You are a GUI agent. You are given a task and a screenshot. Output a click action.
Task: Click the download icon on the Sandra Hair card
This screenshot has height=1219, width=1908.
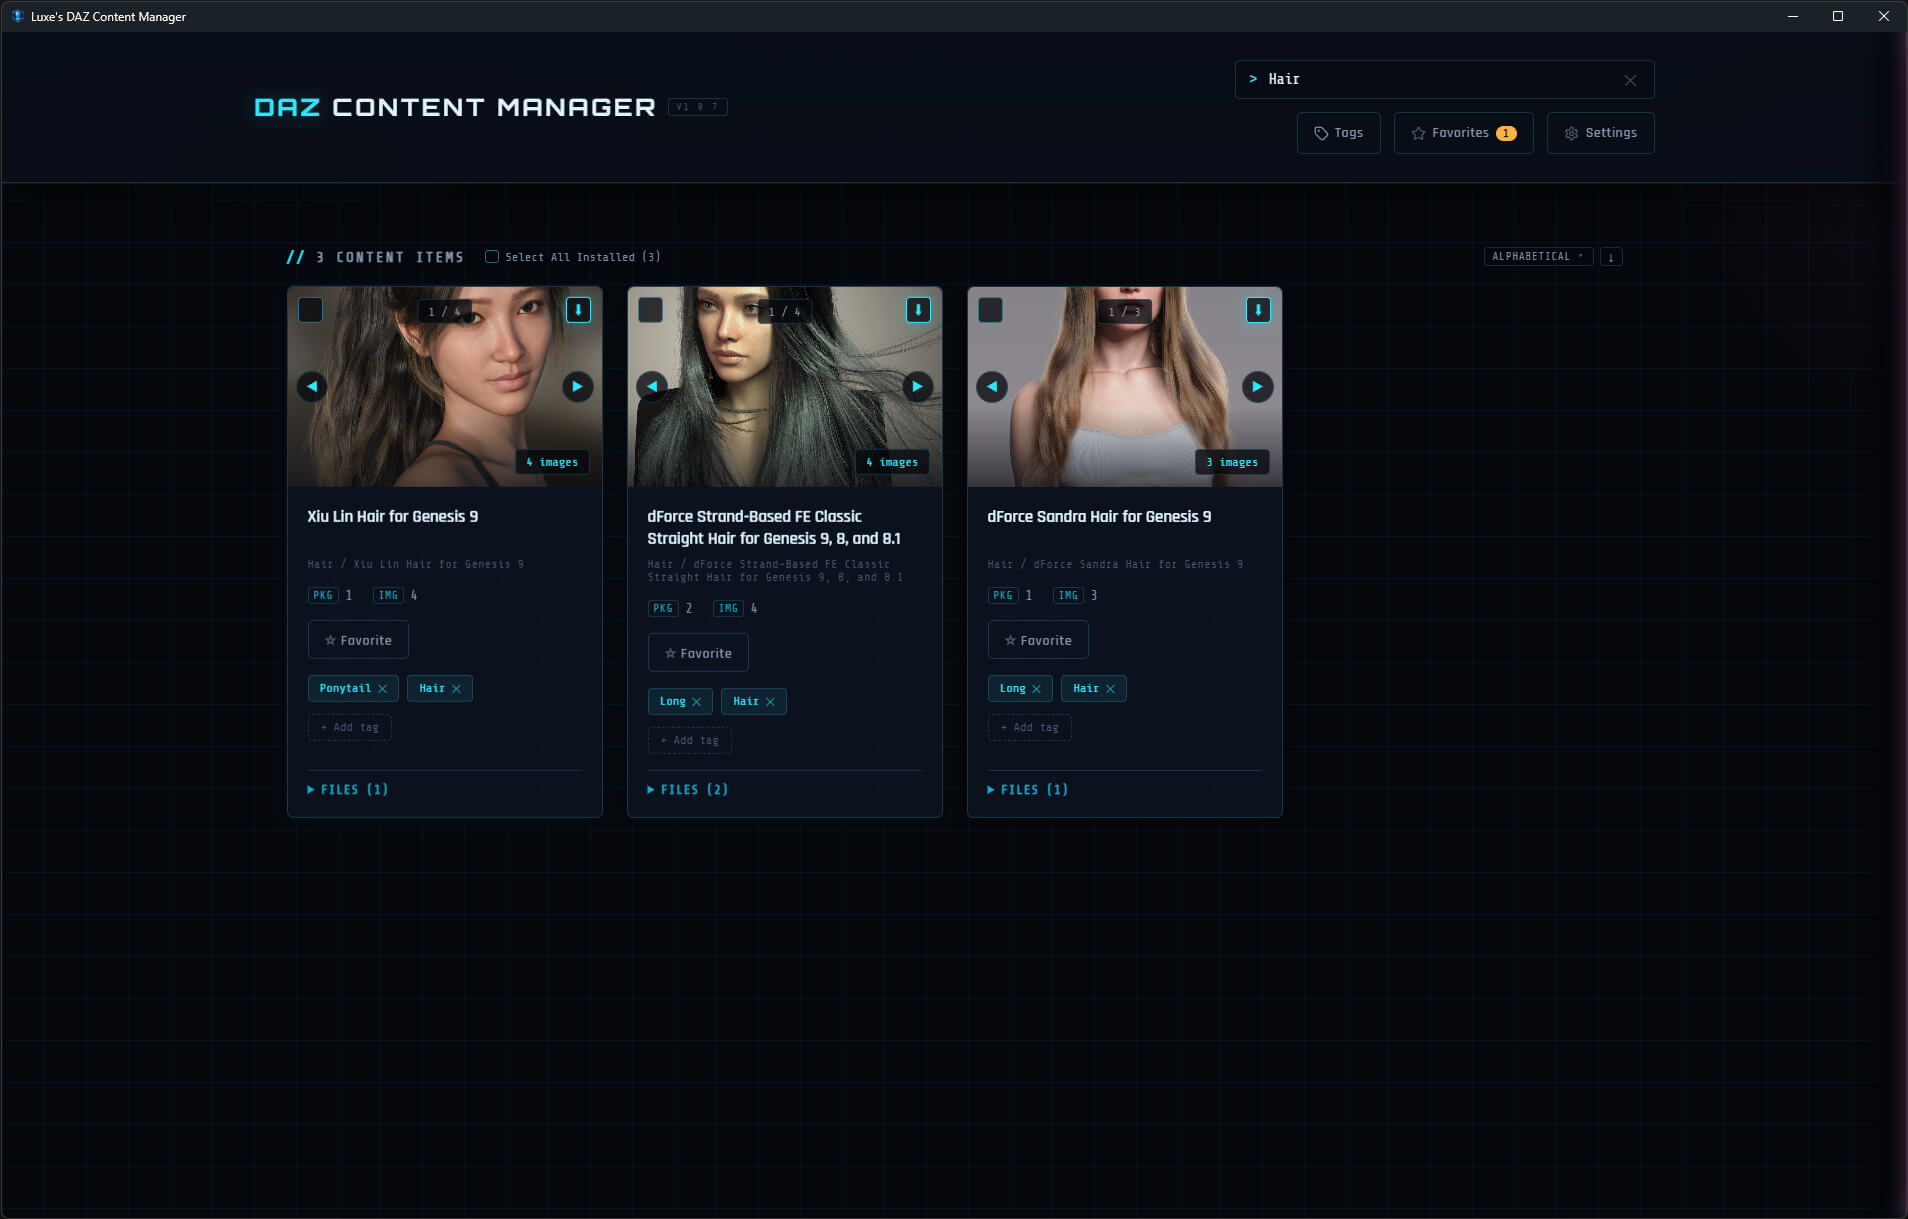1258,310
